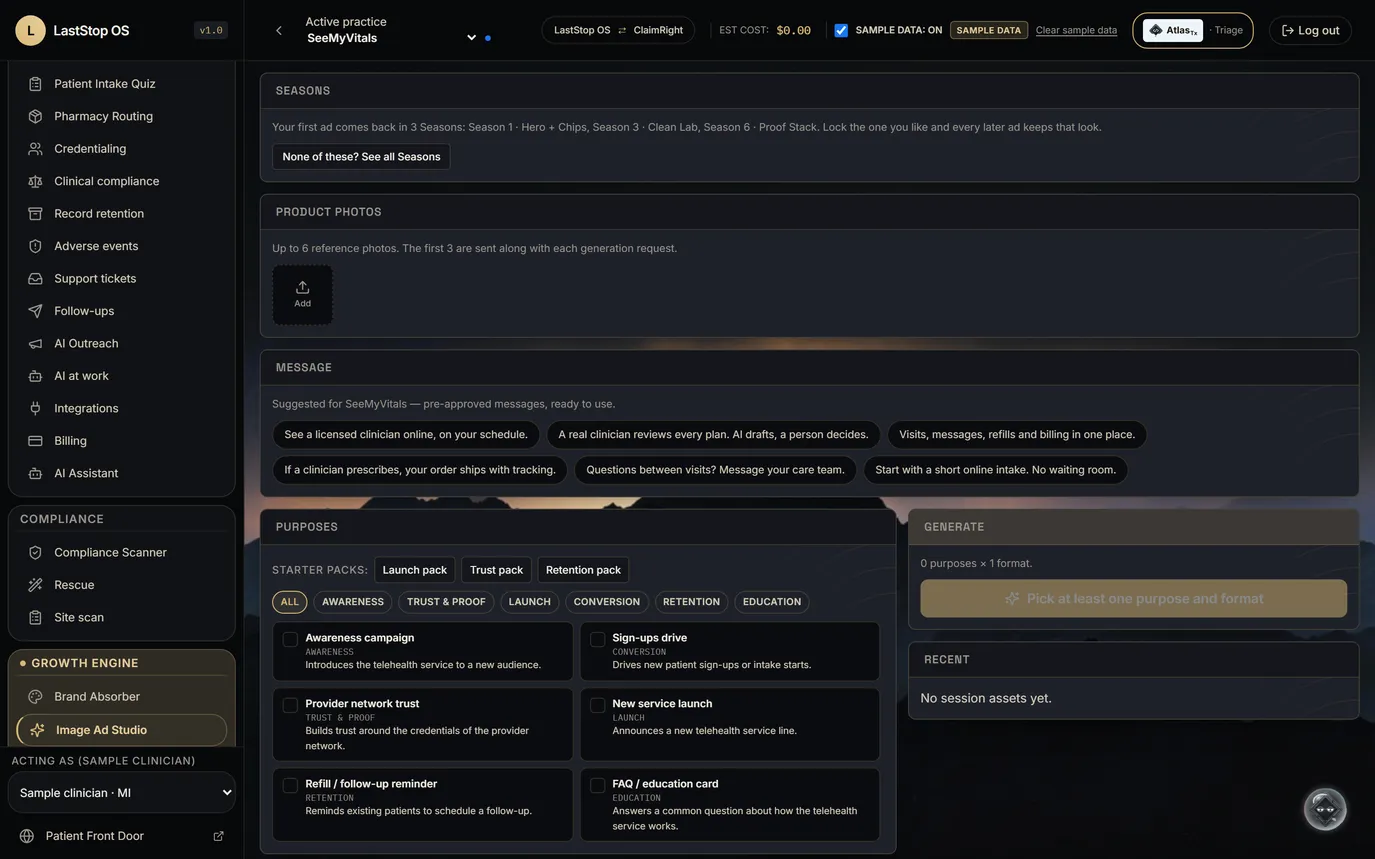
Task: Apply the Retention pack starter pack
Action: click(583, 570)
